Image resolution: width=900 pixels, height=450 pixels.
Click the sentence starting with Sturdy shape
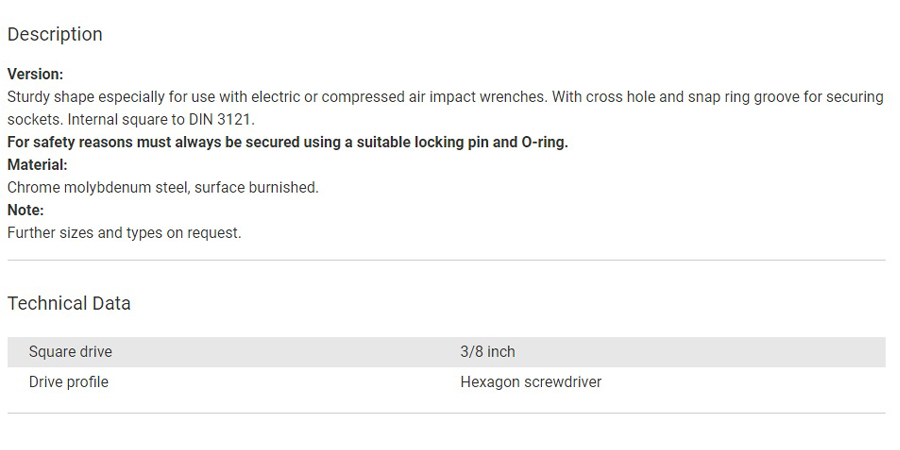278,97
